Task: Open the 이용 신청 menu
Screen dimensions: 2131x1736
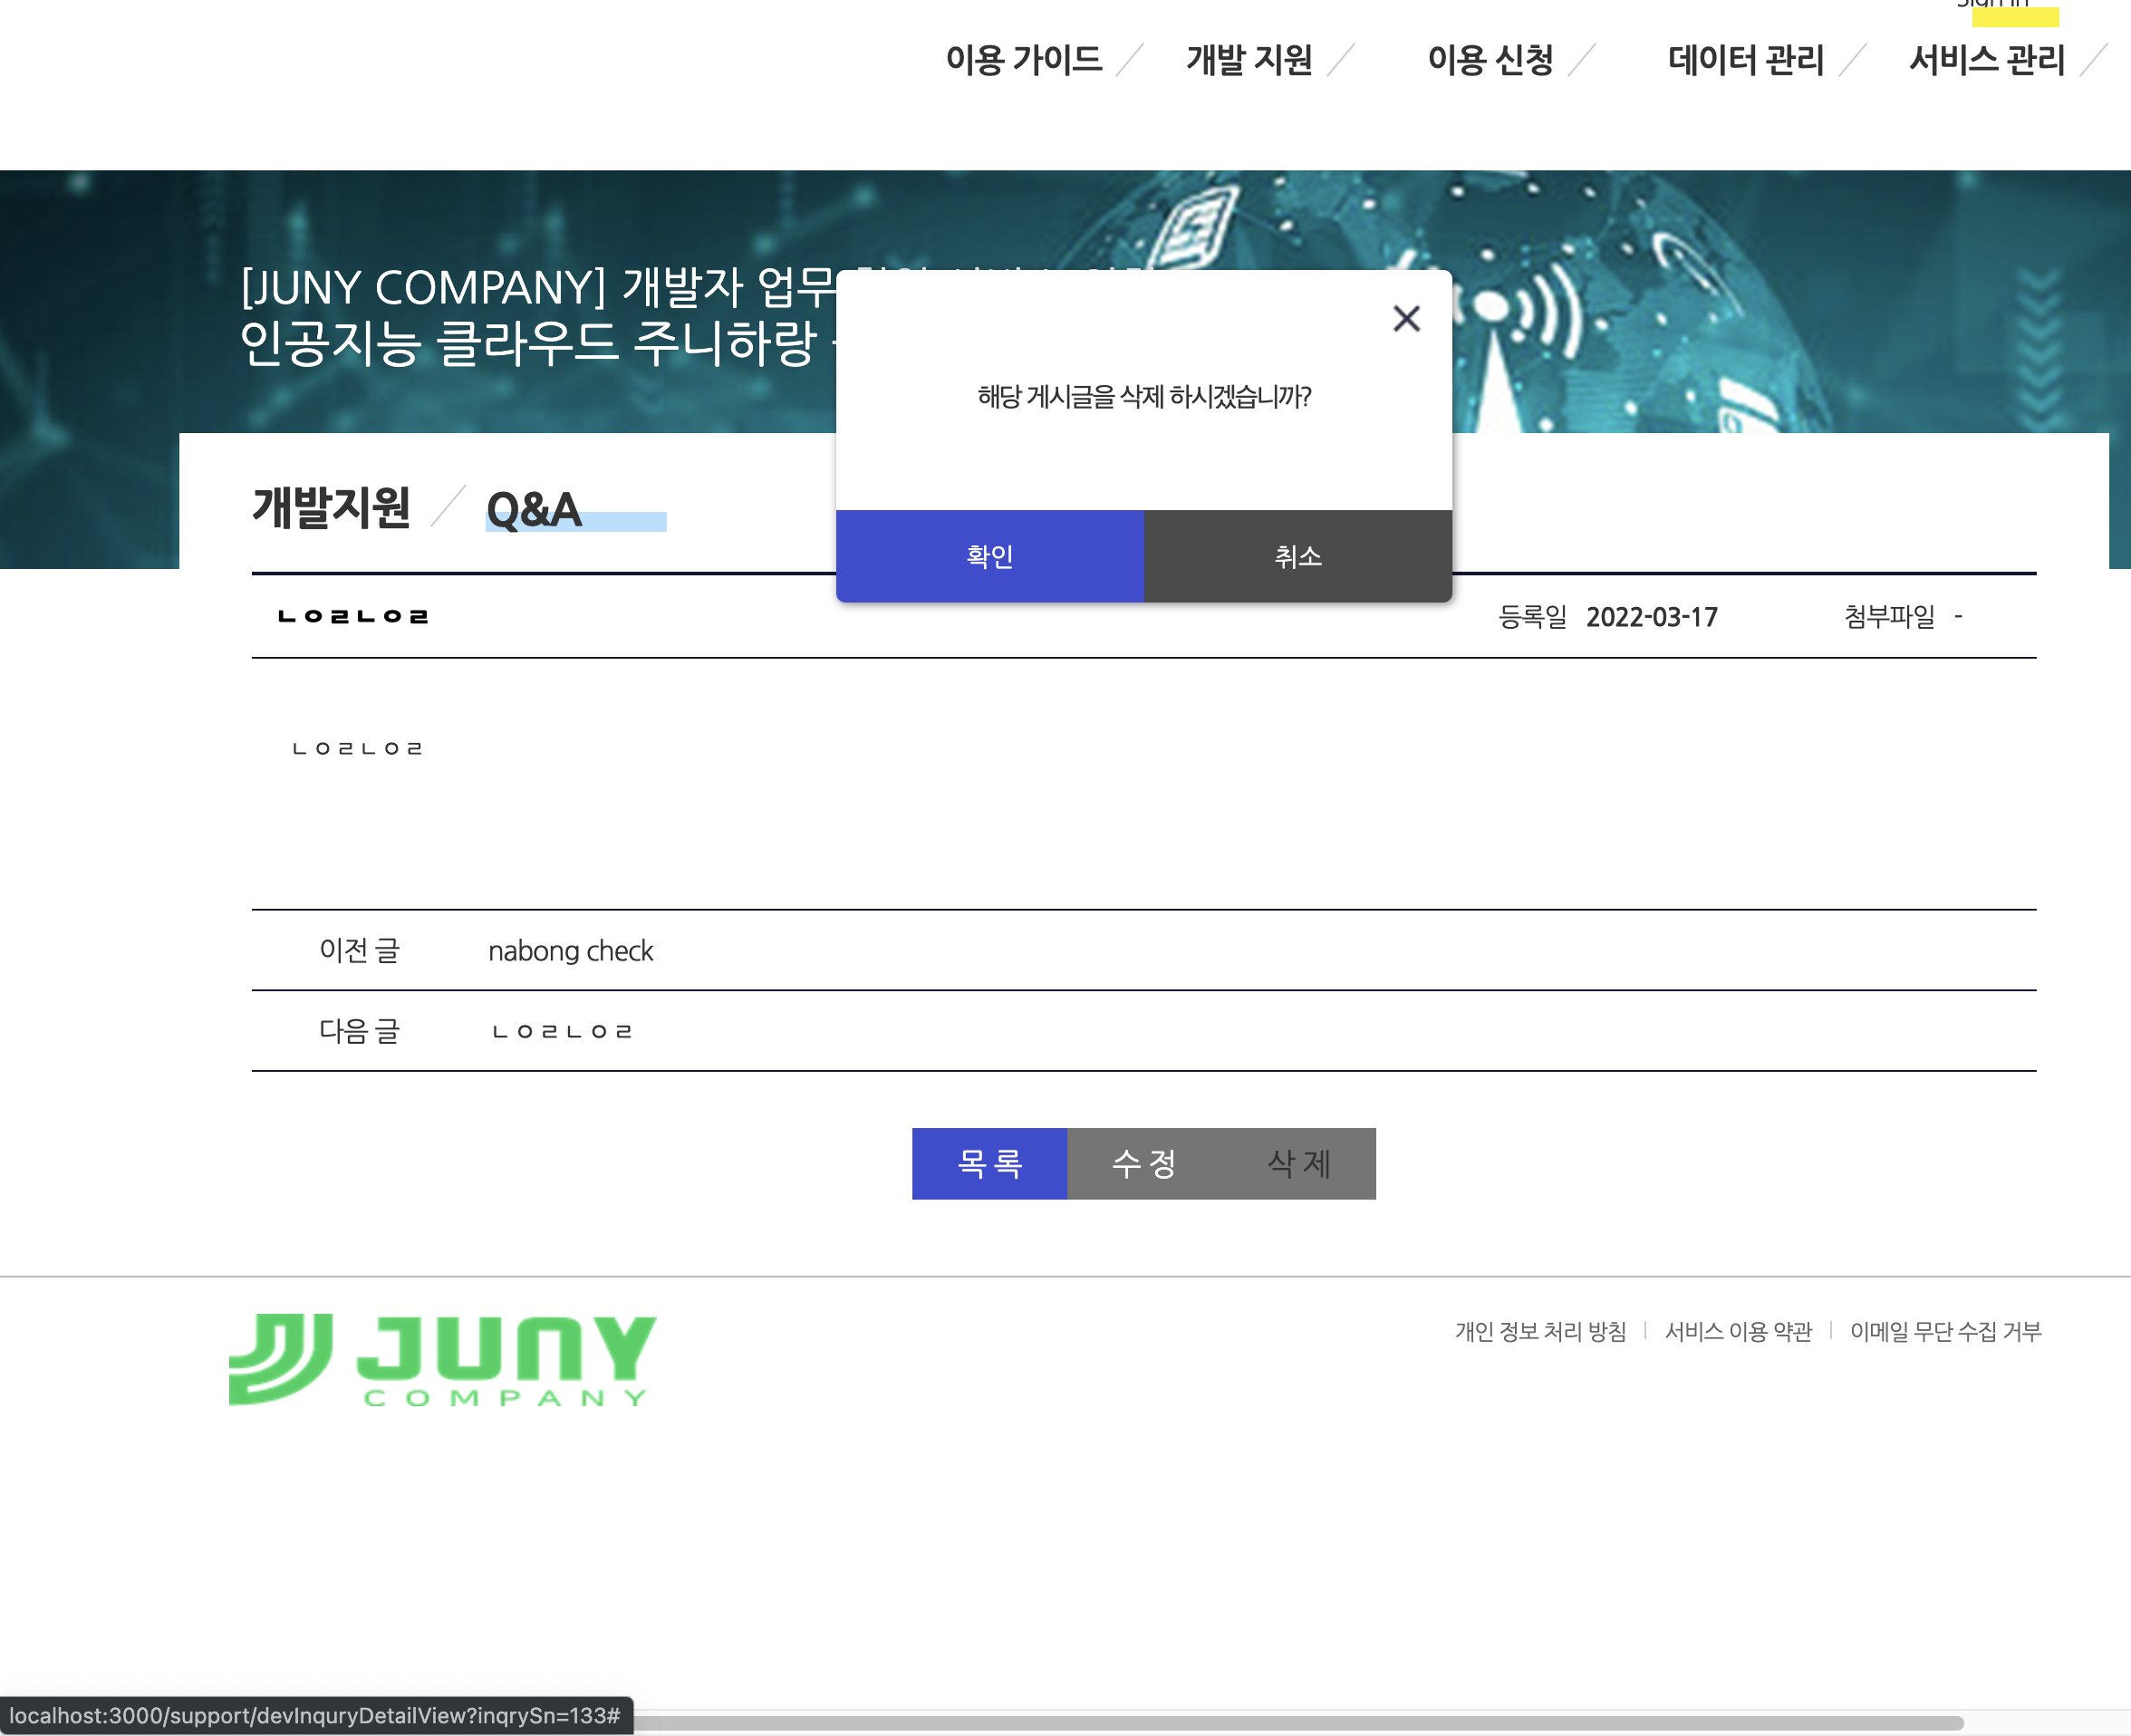Action: [x=1490, y=60]
